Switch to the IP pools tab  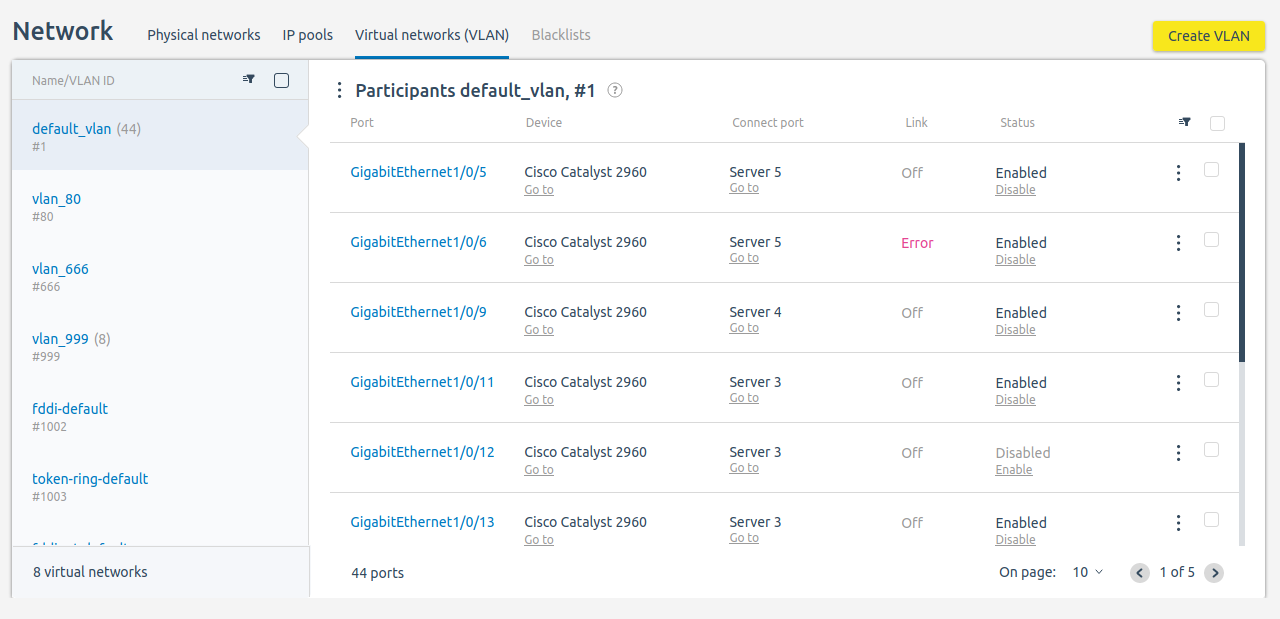pos(308,35)
